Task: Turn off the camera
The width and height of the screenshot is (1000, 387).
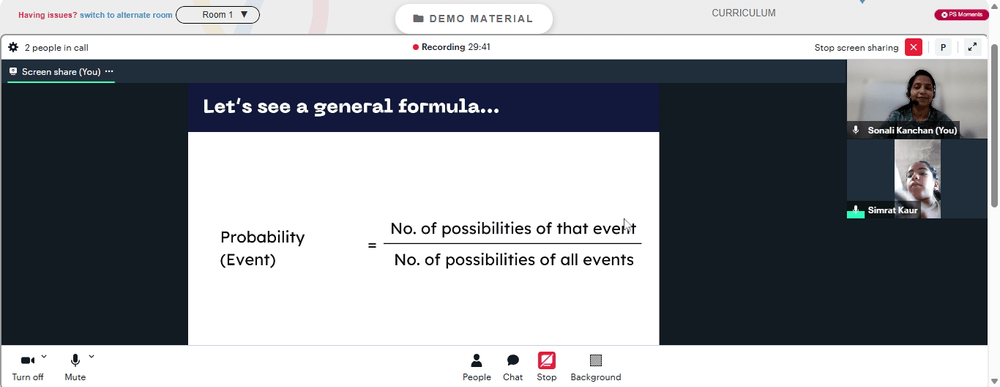Action: [27, 367]
